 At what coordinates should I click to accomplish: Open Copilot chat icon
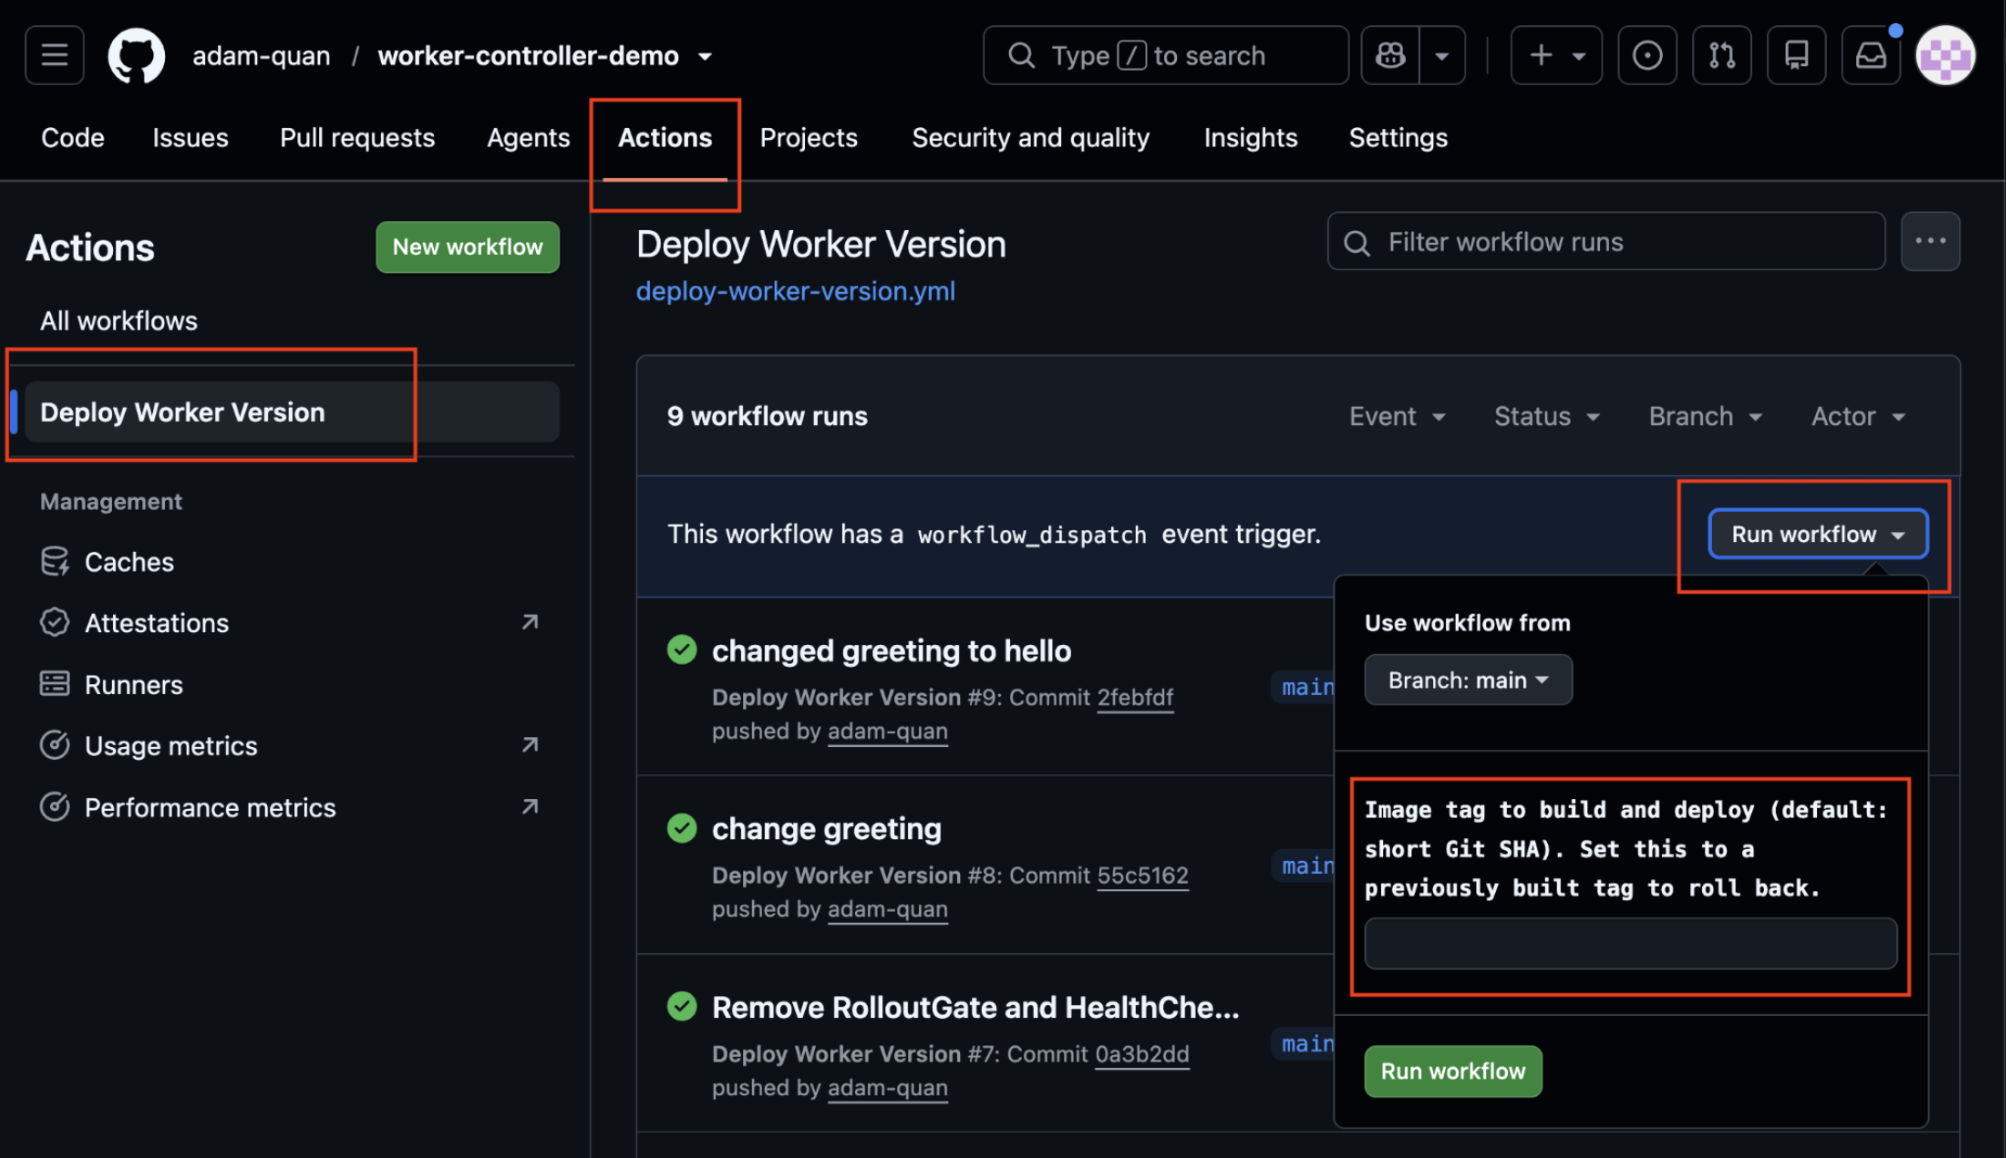(x=1390, y=55)
